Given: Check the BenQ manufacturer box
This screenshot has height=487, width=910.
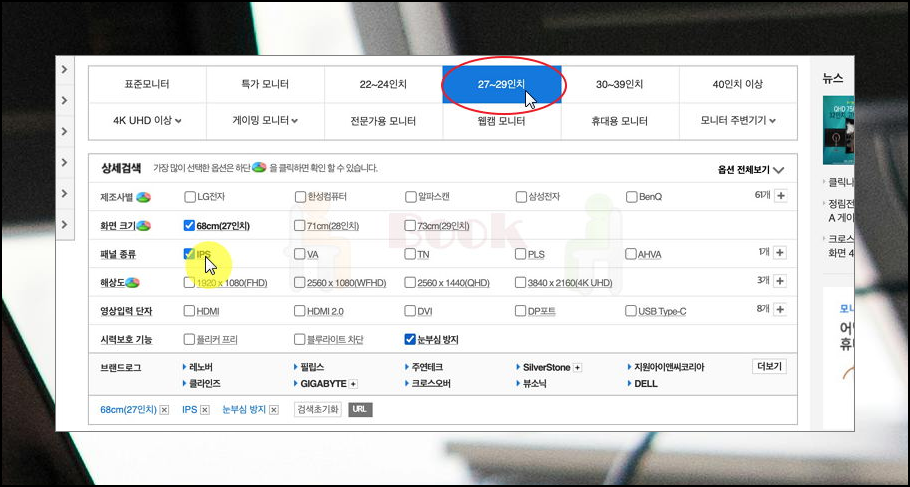Looking at the screenshot, I should coord(631,197).
